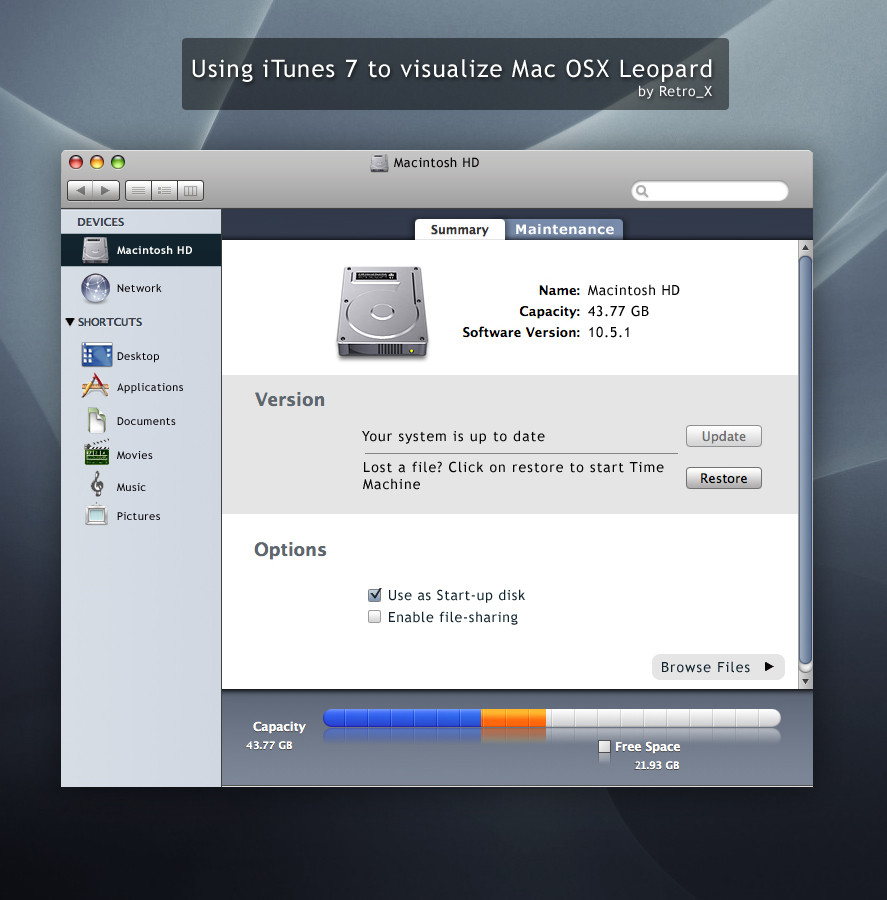Collapse the SHORTCUTS section triangle
The height and width of the screenshot is (900, 887).
pos(70,322)
